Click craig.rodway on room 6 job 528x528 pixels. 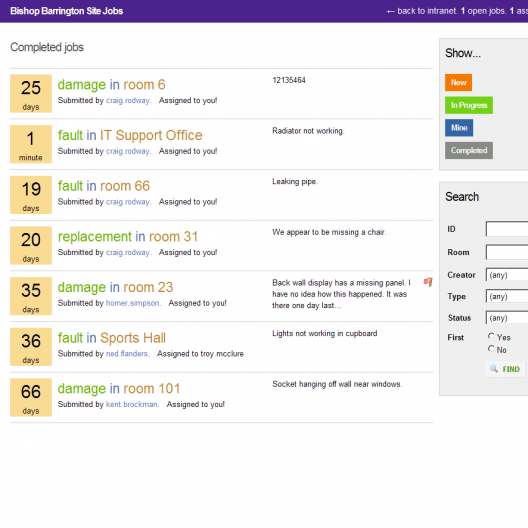pyautogui.click(x=128, y=100)
